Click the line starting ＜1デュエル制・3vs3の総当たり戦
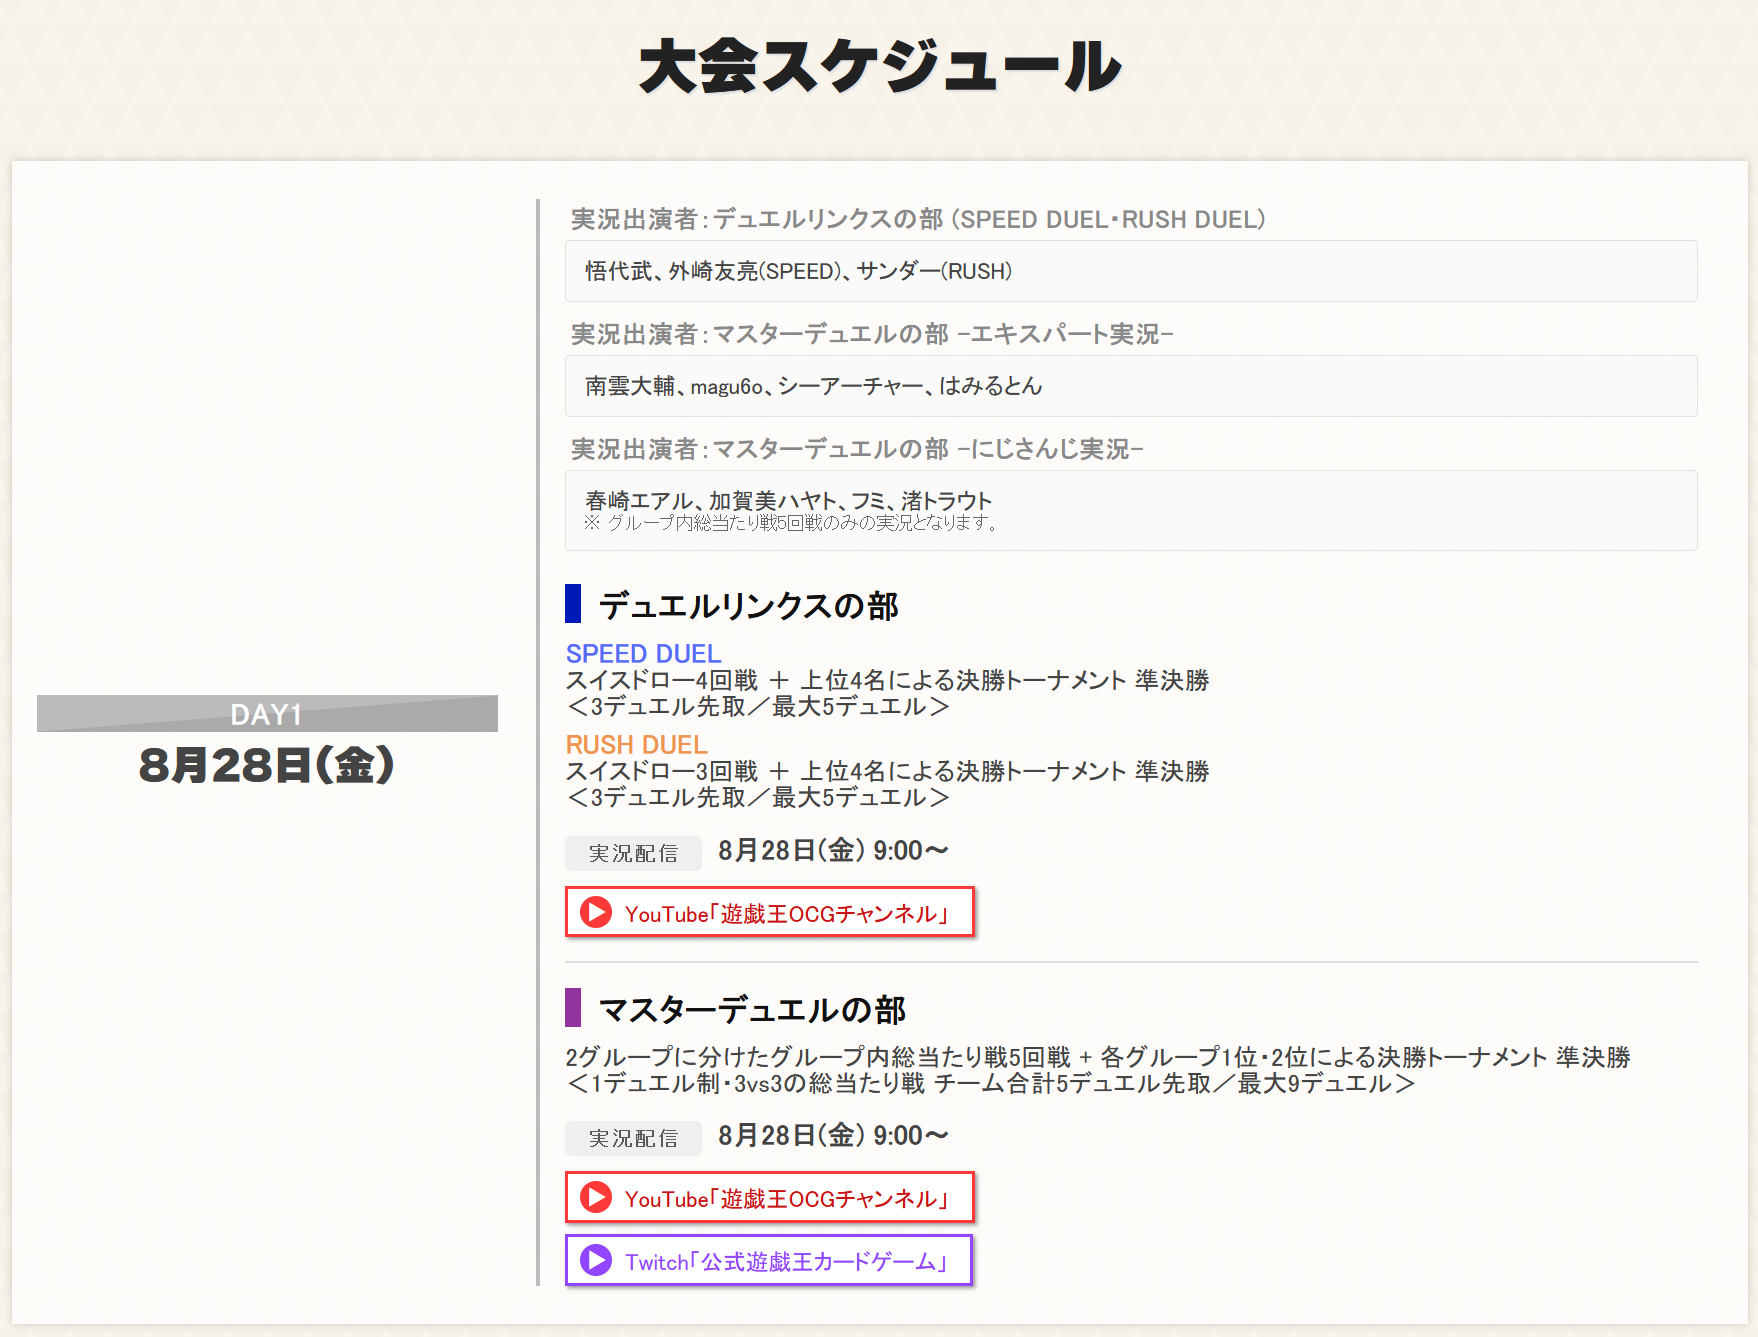 tap(991, 1083)
